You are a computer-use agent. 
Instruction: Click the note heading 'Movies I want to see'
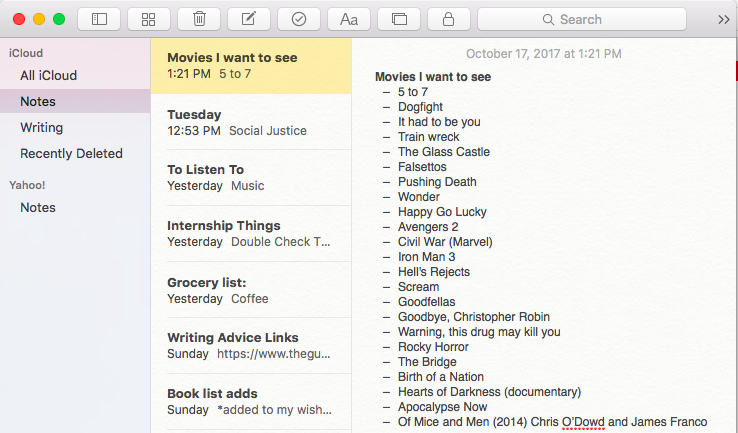pos(433,77)
